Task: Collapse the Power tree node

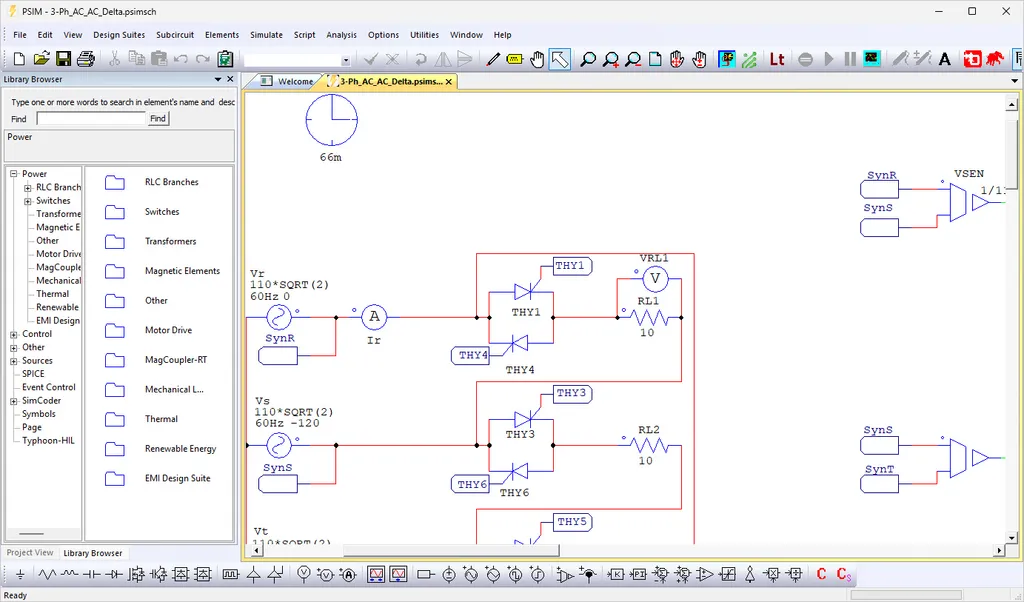Action: 14,174
